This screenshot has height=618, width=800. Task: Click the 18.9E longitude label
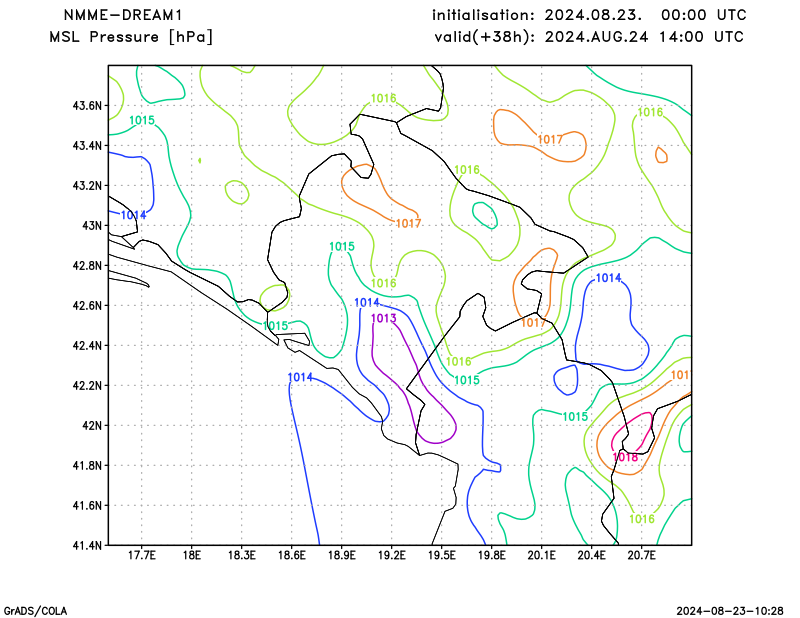pos(341,555)
